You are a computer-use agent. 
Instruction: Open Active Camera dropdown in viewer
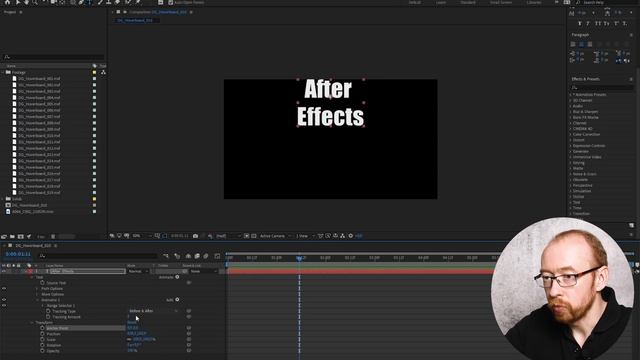pos(276,236)
